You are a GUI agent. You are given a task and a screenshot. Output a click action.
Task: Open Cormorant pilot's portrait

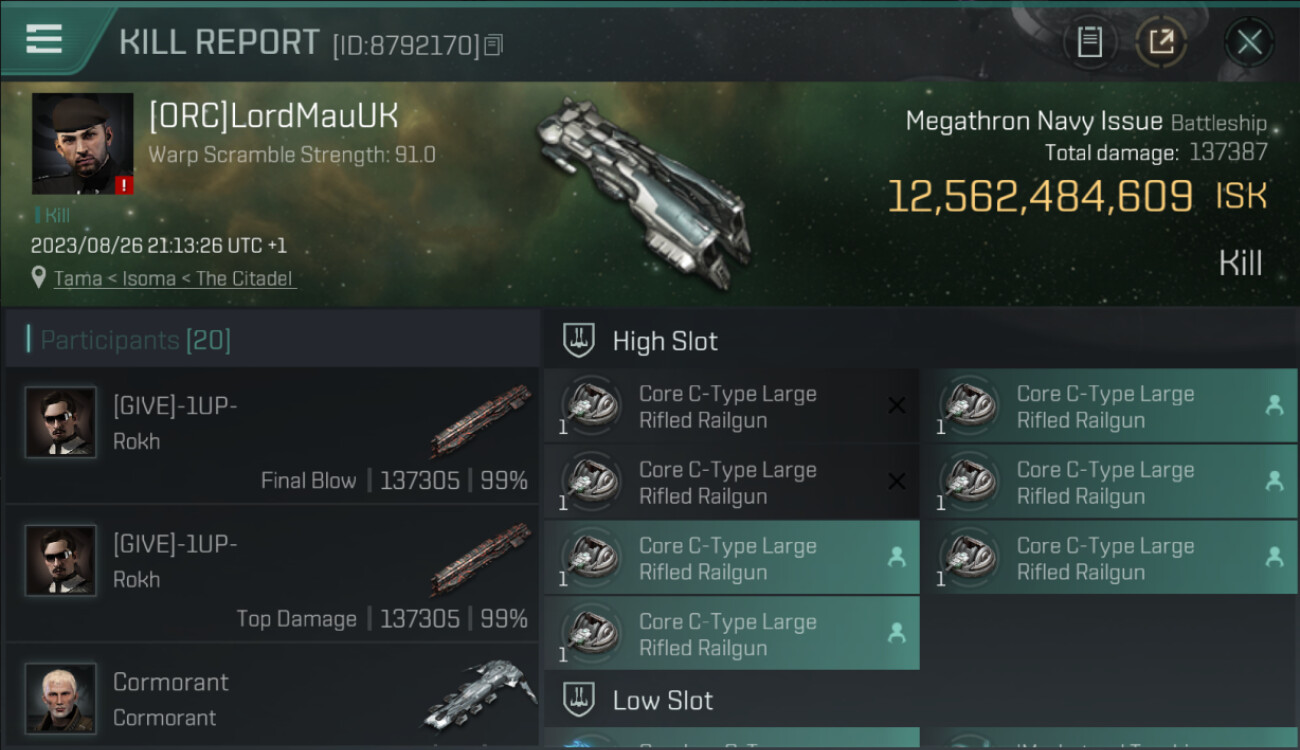(61, 697)
